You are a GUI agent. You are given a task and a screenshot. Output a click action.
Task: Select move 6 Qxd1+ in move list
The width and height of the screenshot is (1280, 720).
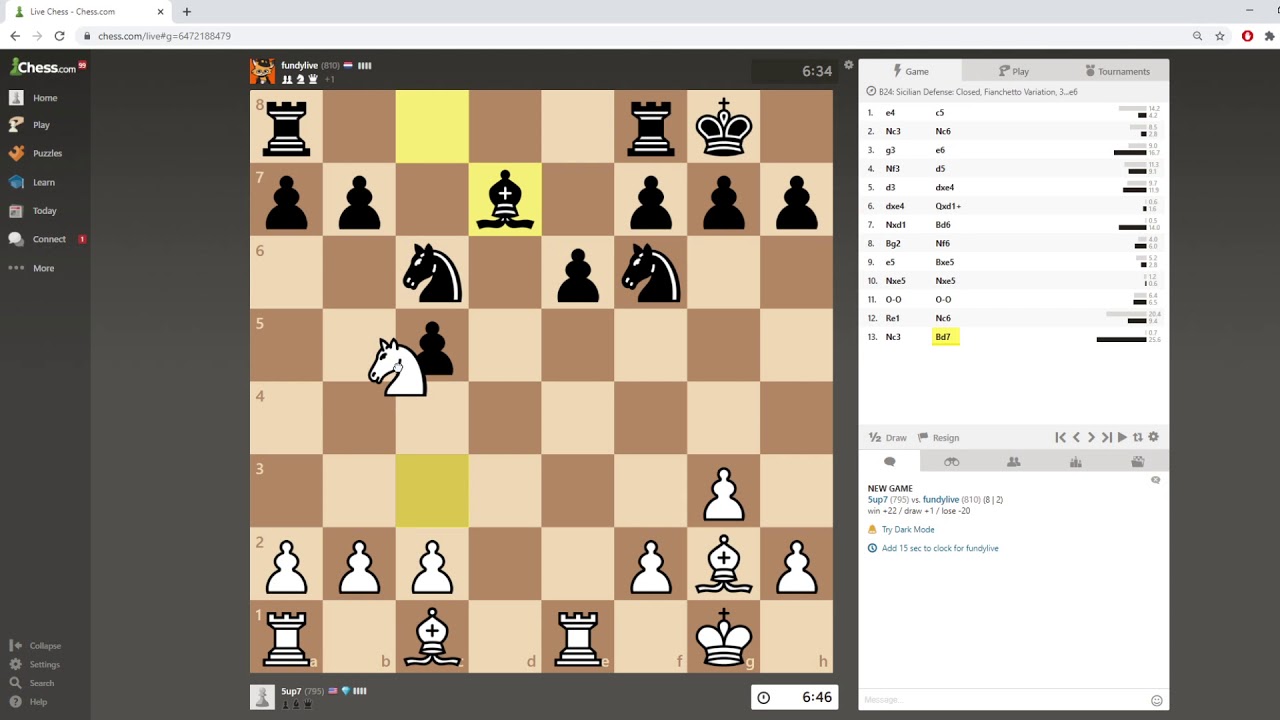[947, 206]
